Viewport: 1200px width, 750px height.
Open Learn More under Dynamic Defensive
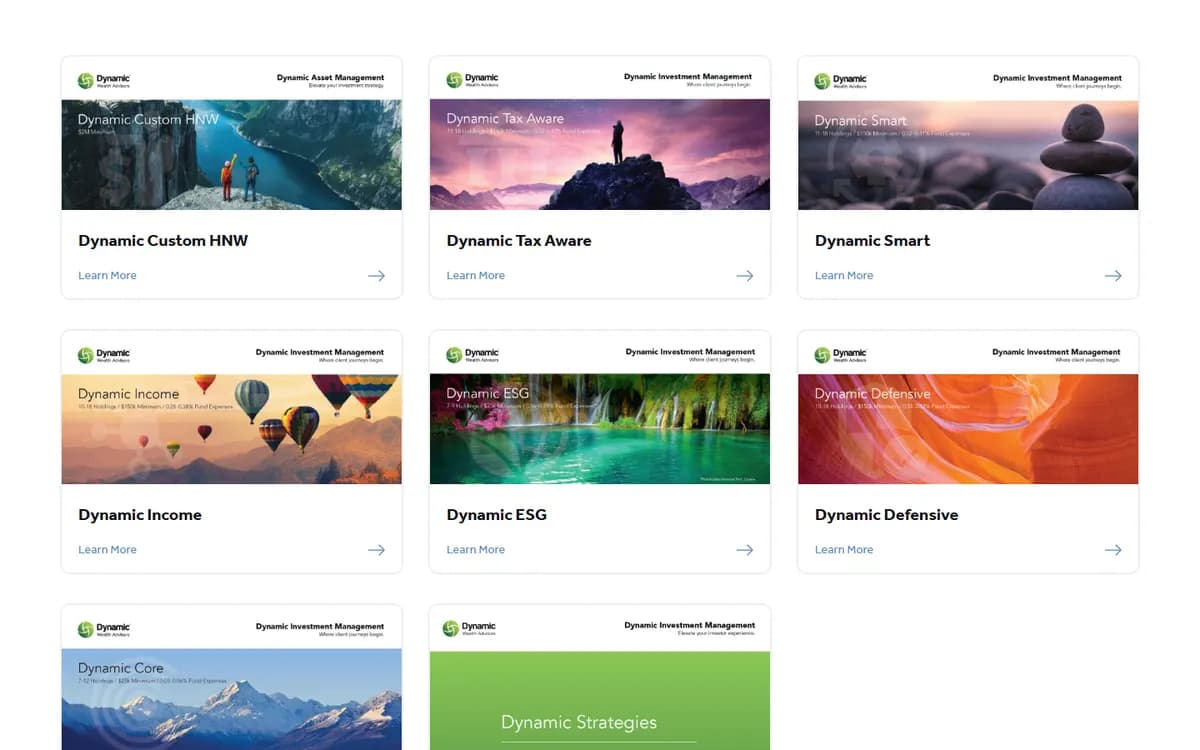843,550
